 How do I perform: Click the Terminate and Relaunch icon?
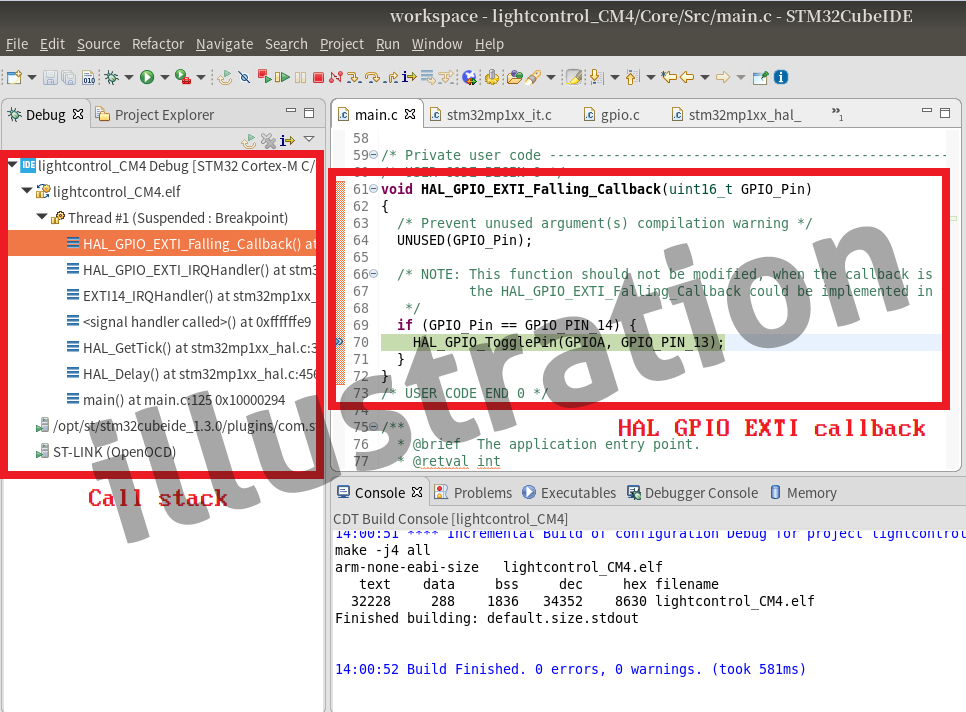[x=264, y=77]
